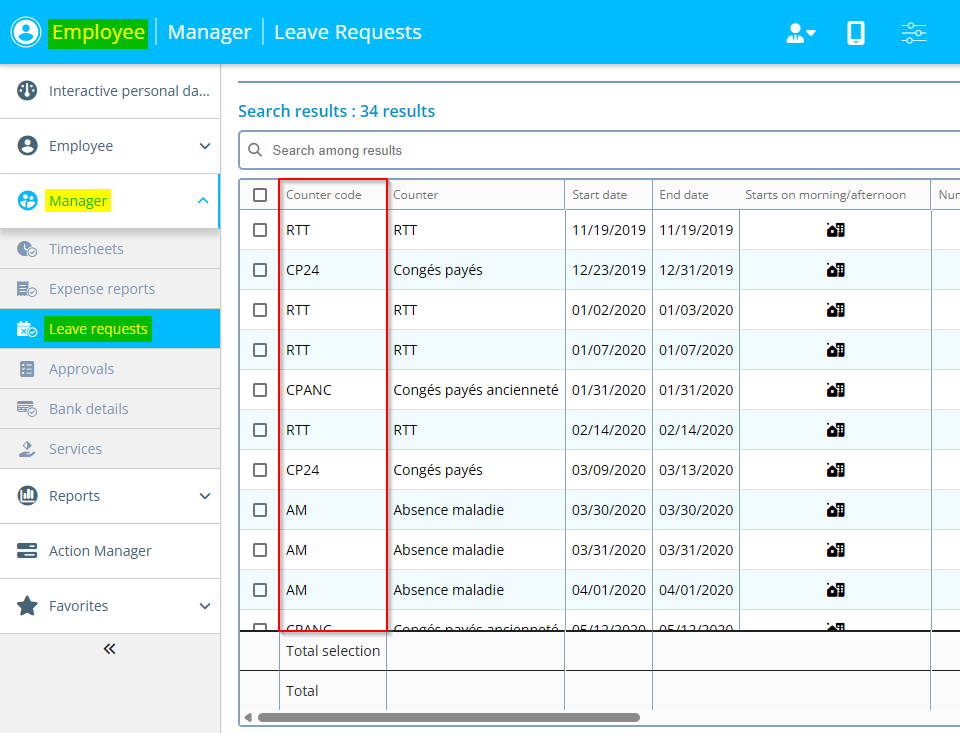Click the Expense reports icon

27,289
